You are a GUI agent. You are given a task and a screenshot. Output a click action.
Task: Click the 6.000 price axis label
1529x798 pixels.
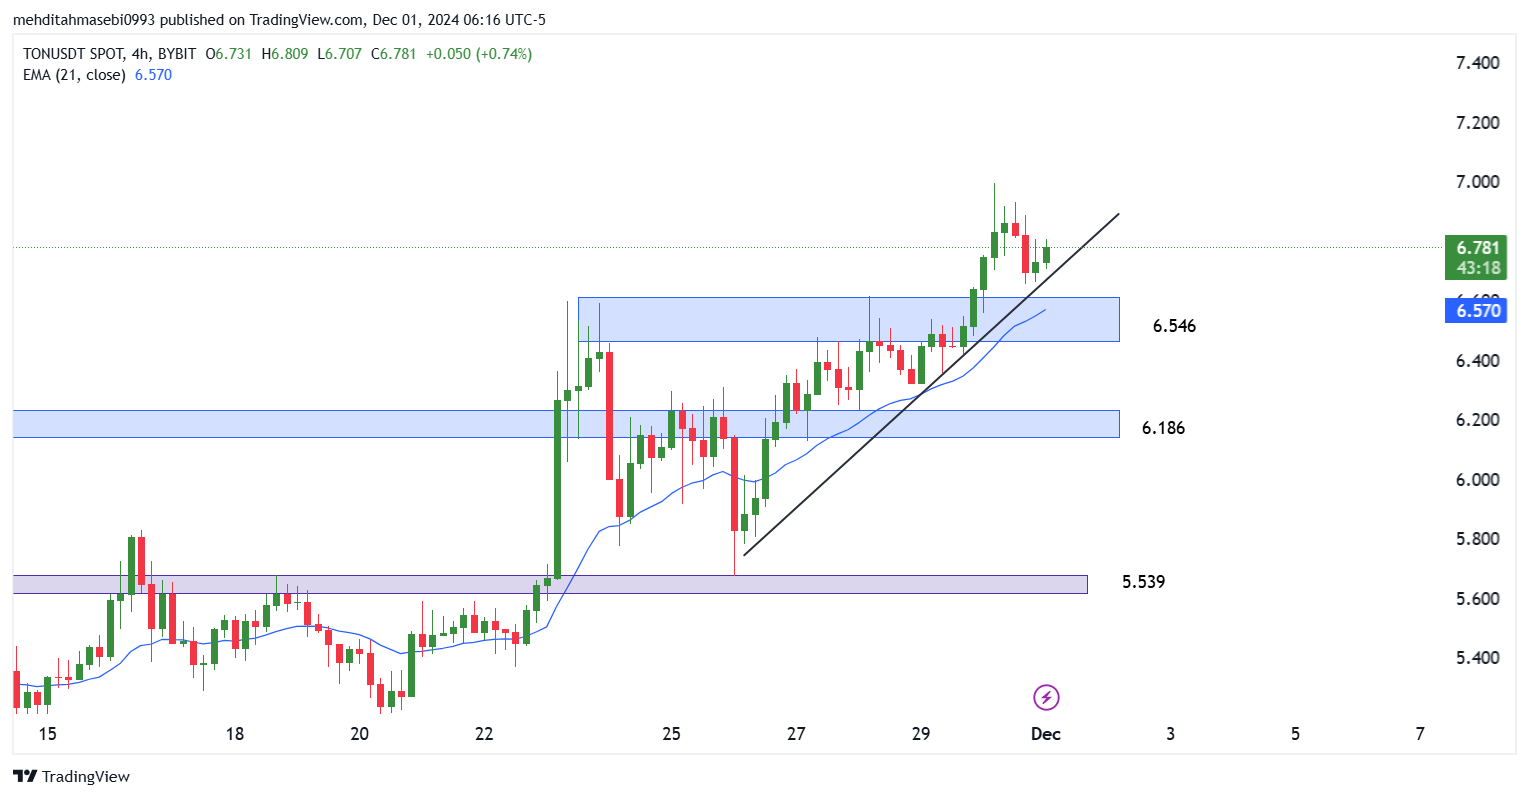point(1477,480)
